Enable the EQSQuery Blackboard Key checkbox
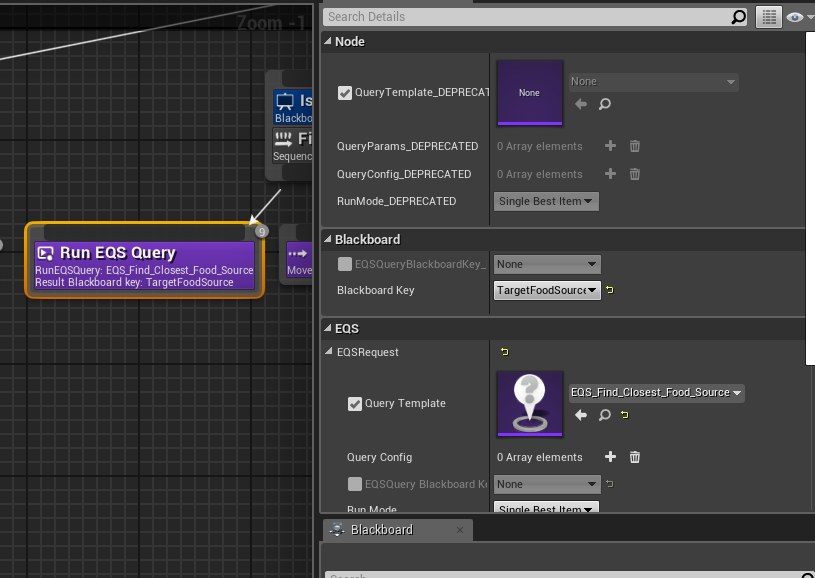Screen dimensions: 815x578 [354, 484]
